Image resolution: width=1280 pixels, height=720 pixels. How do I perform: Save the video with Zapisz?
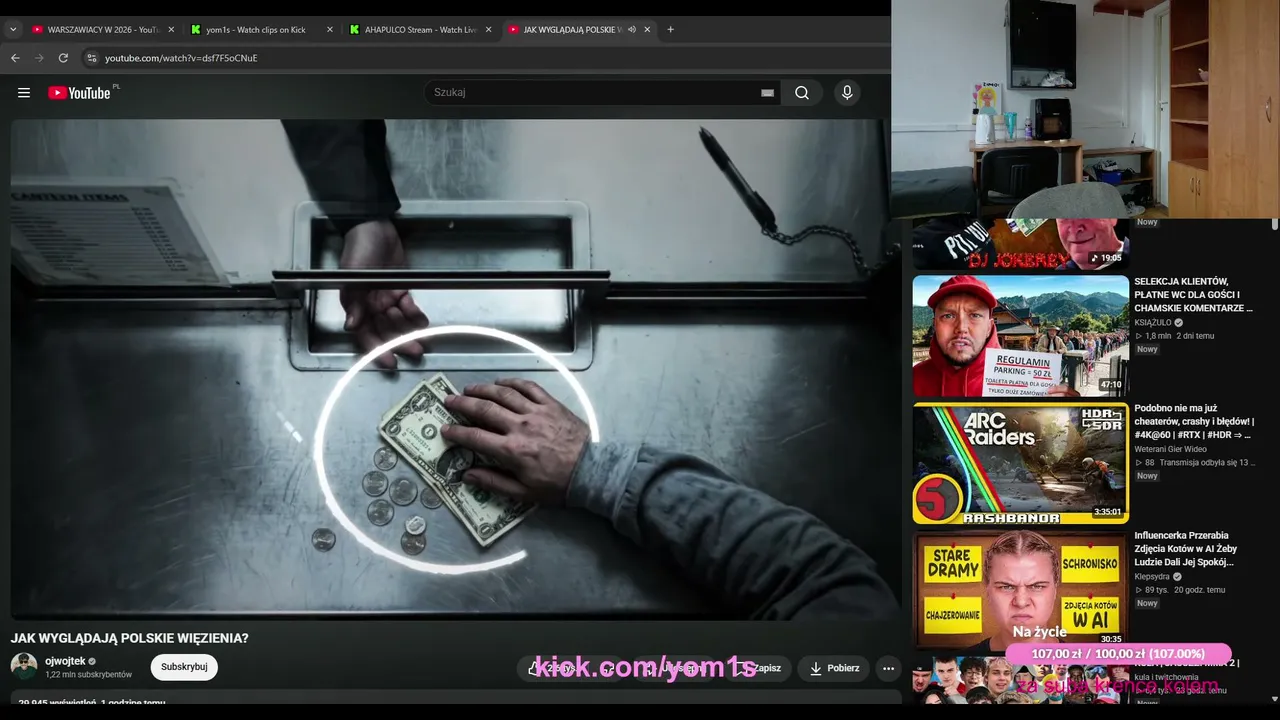click(x=759, y=668)
